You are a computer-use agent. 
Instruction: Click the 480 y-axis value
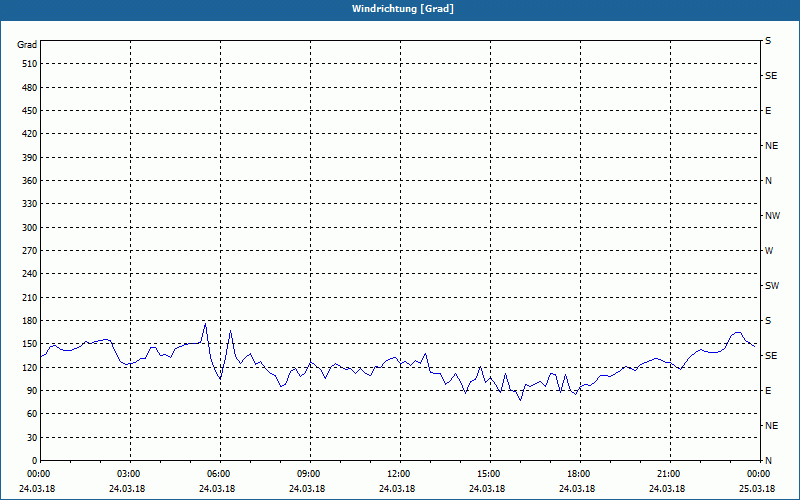(30, 88)
